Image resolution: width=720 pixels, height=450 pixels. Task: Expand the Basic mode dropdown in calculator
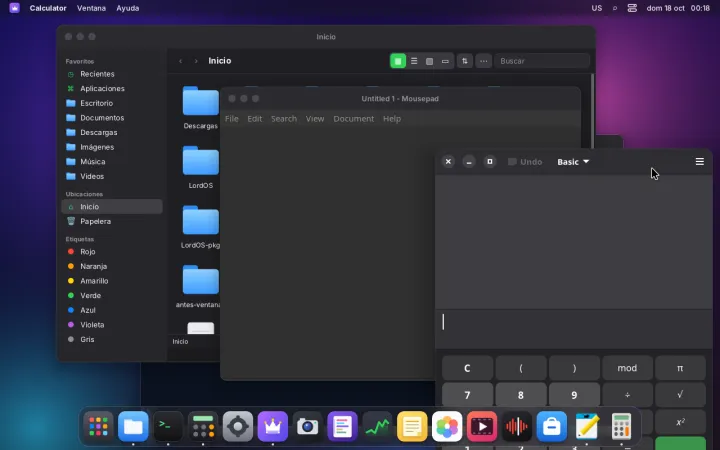[x=573, y=162]
